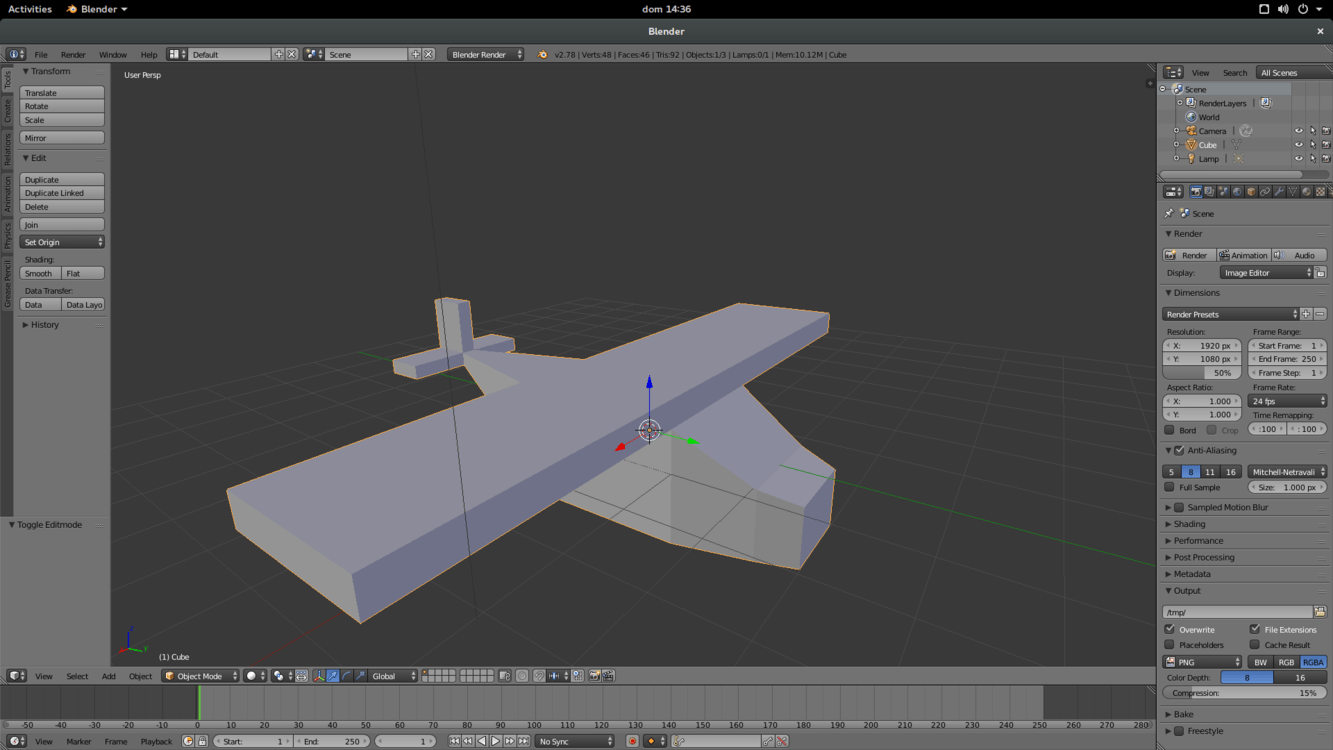
Task: Uncheck the Overwrite checkbox
Action: pos(1169,630)
